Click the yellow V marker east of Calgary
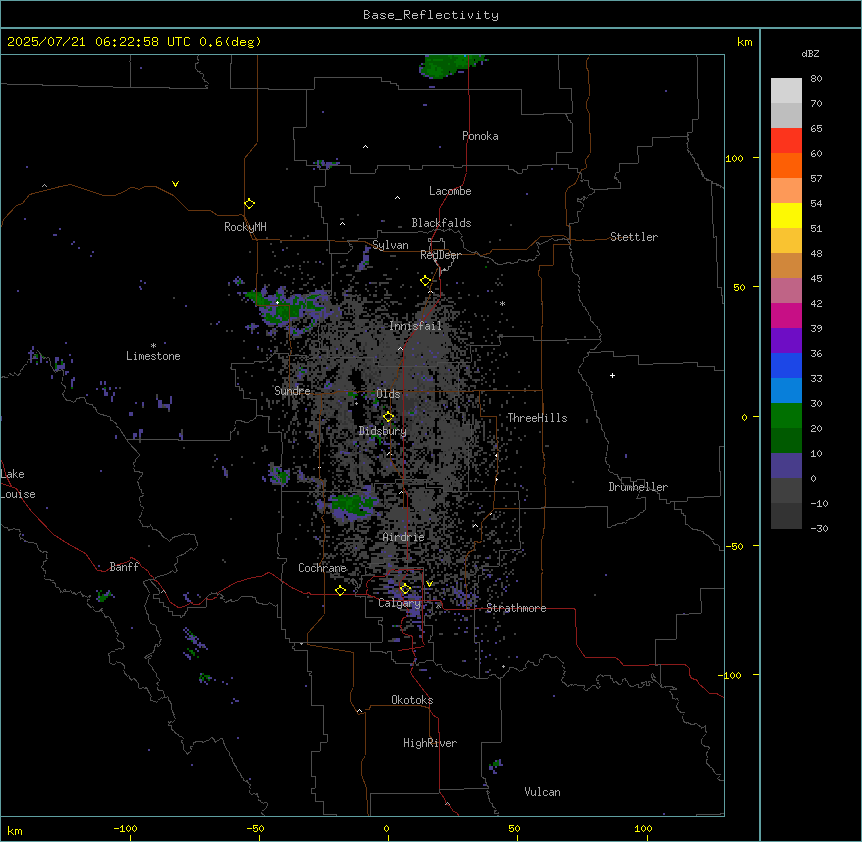The height and width of the screenshot is (842, 862). (x=429, y=584)
